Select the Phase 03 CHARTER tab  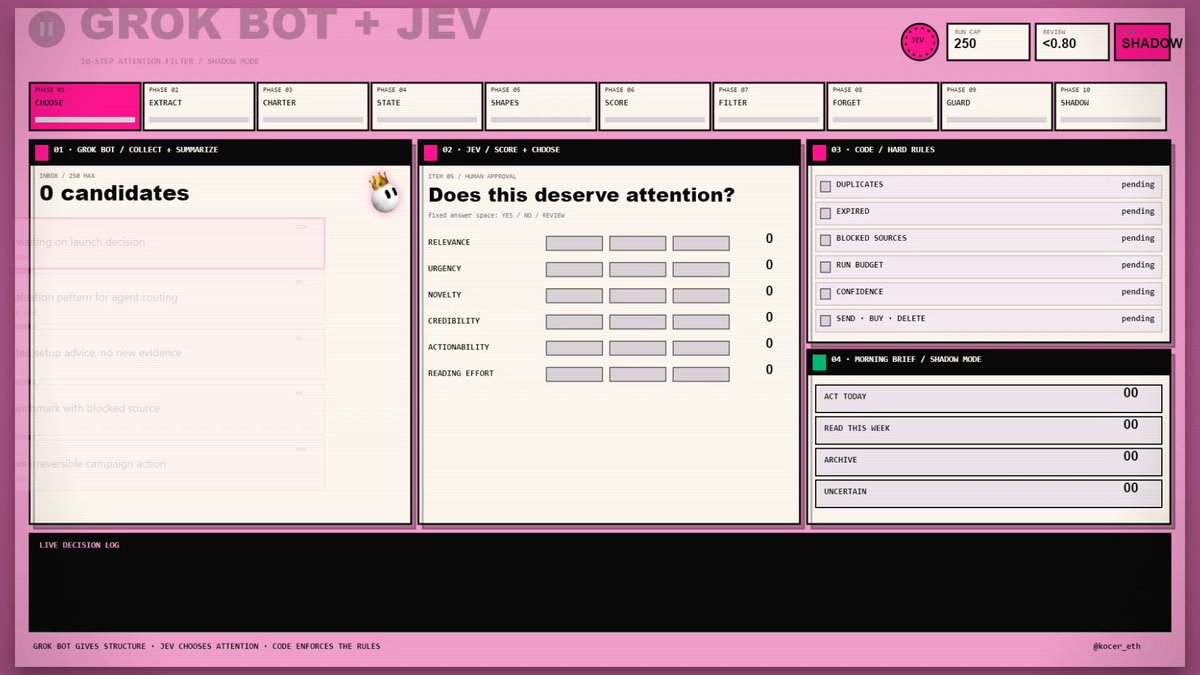(x=313, y=106)
